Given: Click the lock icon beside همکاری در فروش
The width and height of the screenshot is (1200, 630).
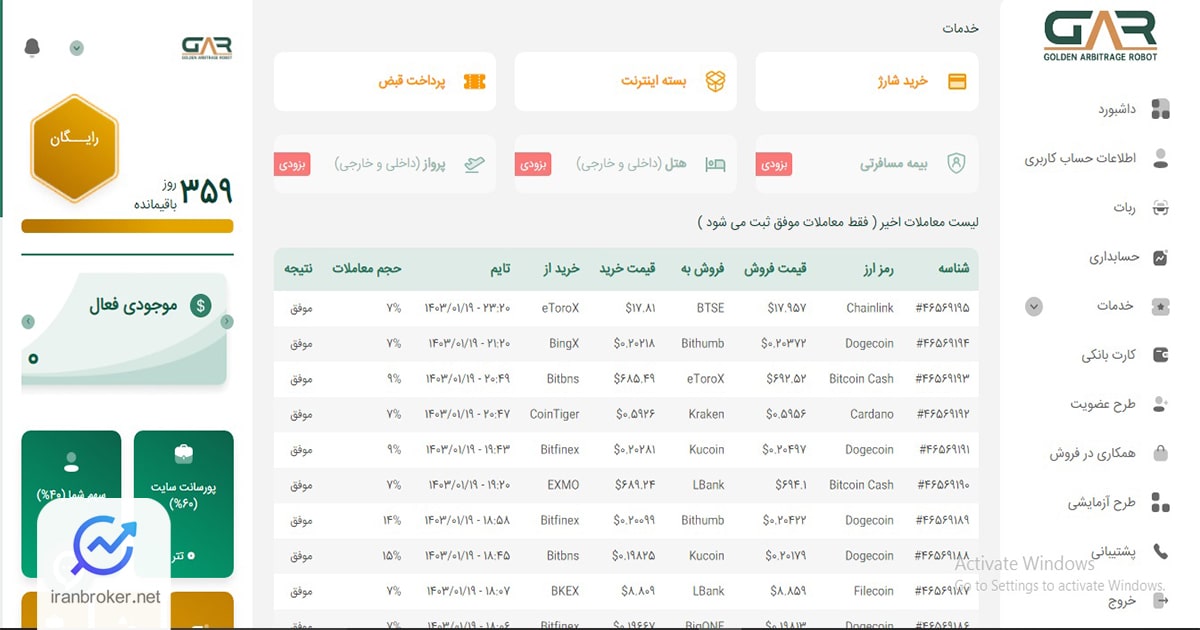Looking at the screenshot, I should pos(1160,453).
